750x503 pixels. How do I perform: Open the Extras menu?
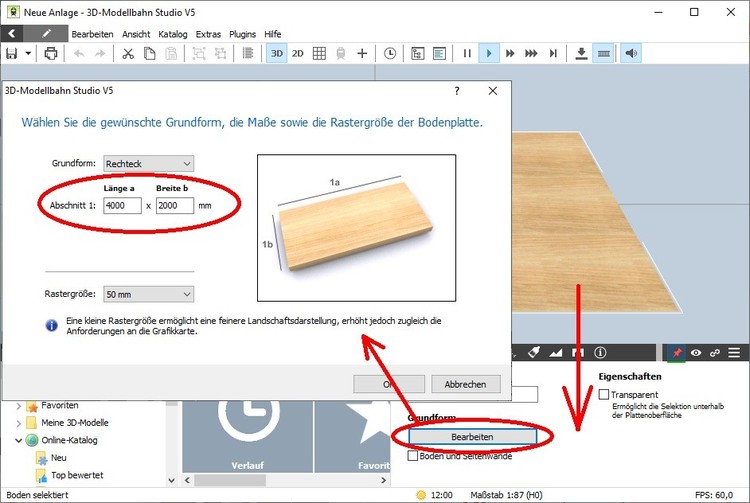[x=208, y=34]
